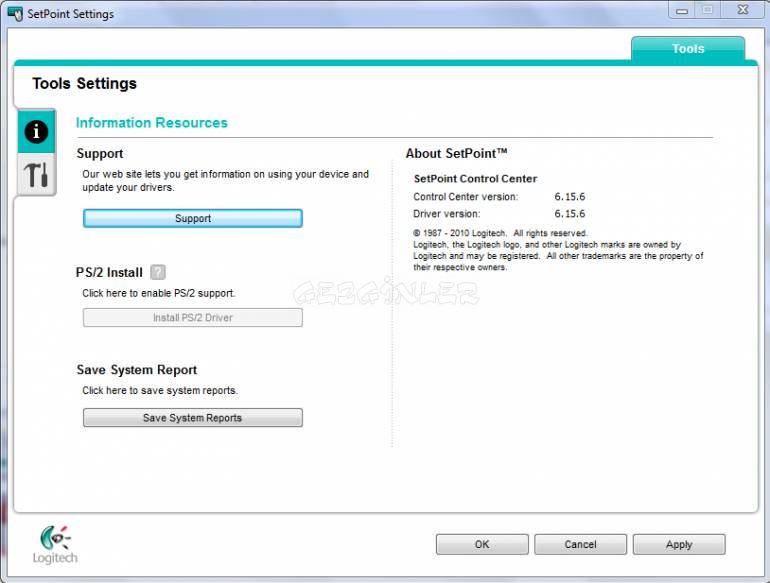Click the SetPoint Control Center label
Viewport: 770px width, 583px height.
pos(475,179)
